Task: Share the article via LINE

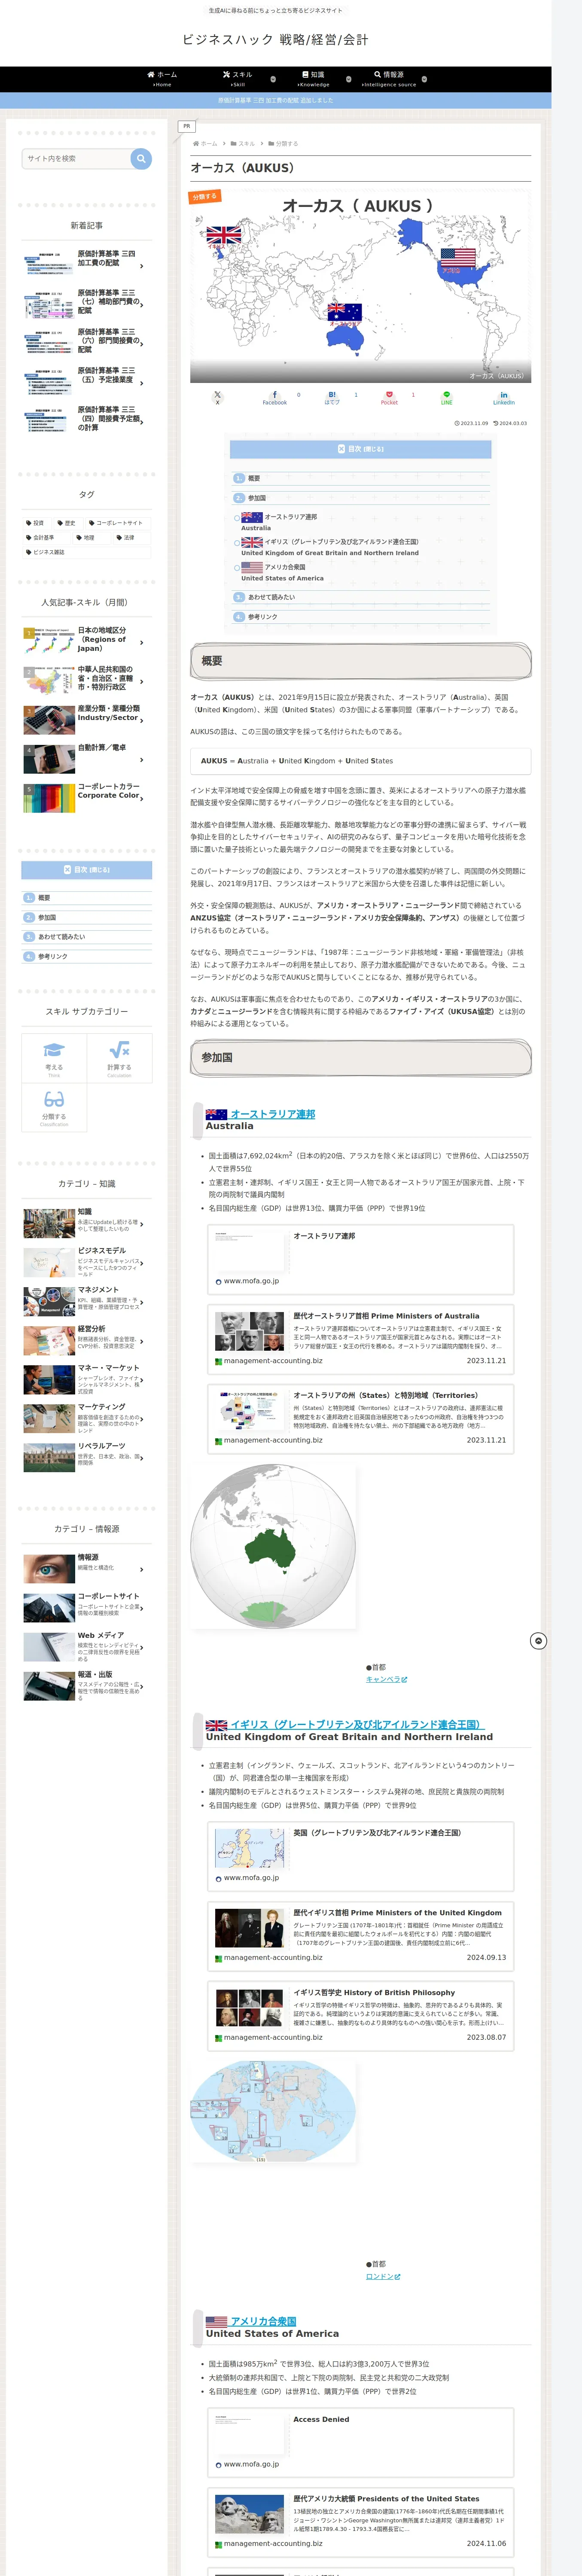Action: point(447,397)
